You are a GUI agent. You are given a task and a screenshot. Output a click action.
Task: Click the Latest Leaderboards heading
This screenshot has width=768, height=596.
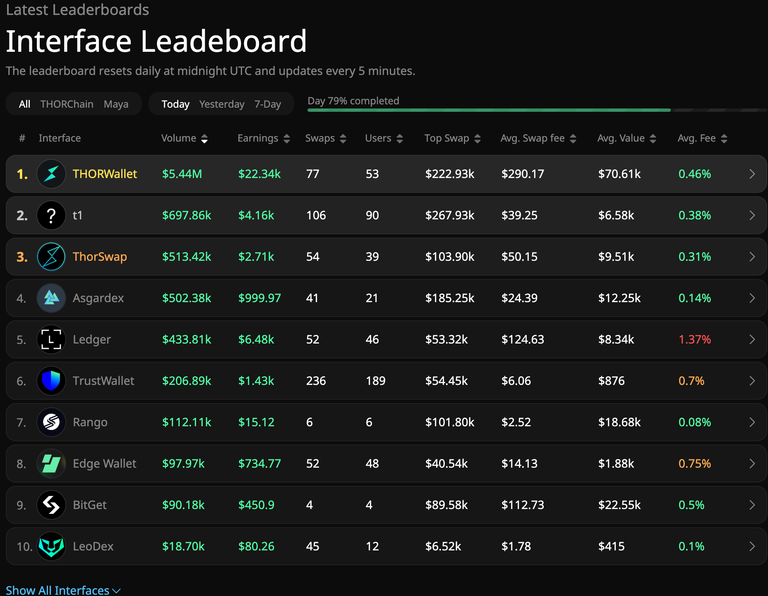pos(77,10)
